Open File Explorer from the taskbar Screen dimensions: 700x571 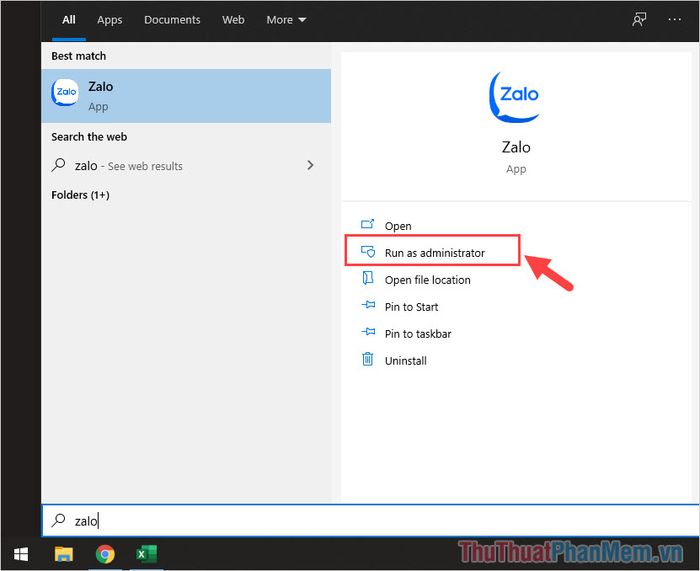tap(64, 554)
